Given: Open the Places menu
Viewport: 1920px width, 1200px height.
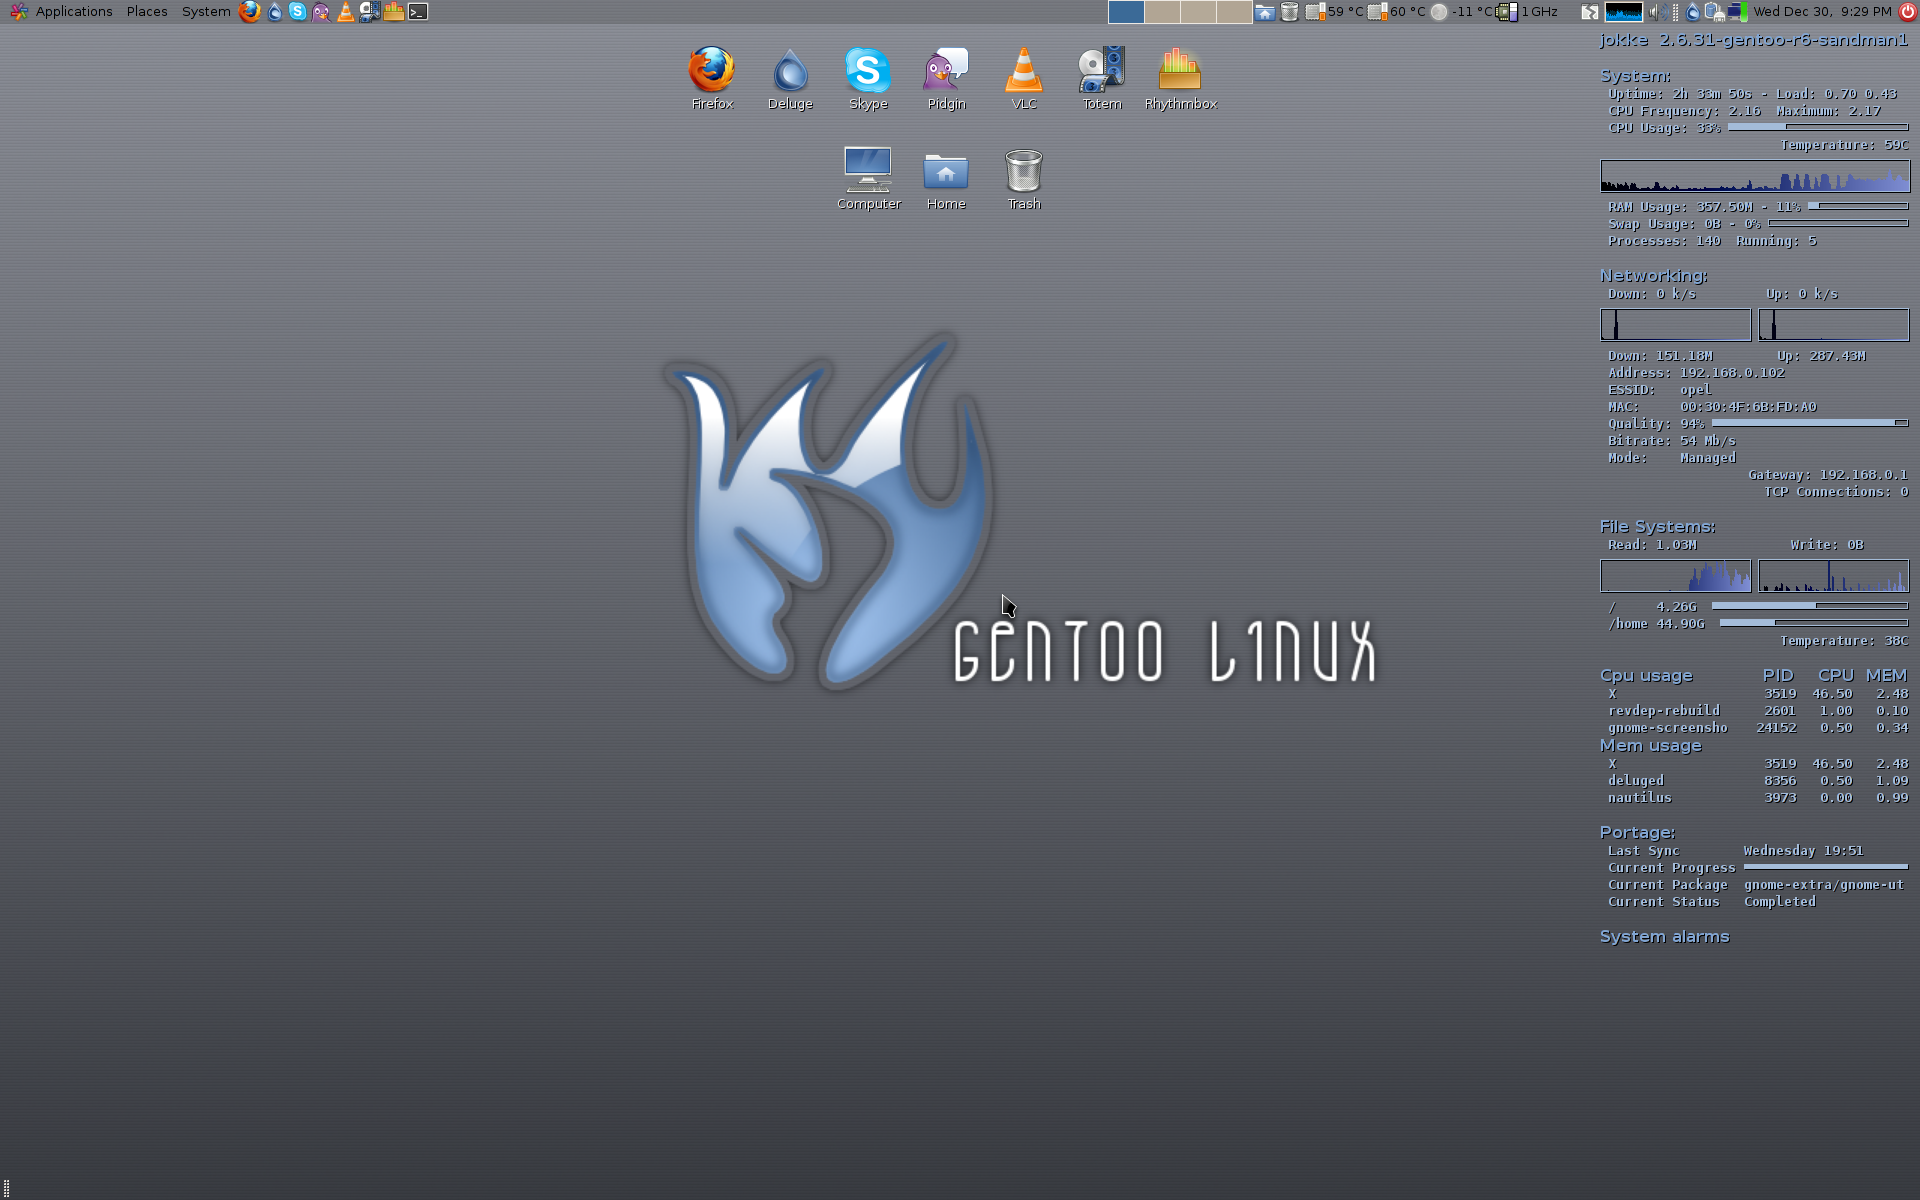Looking at the screenshot, I should click(x=147, y=12).
